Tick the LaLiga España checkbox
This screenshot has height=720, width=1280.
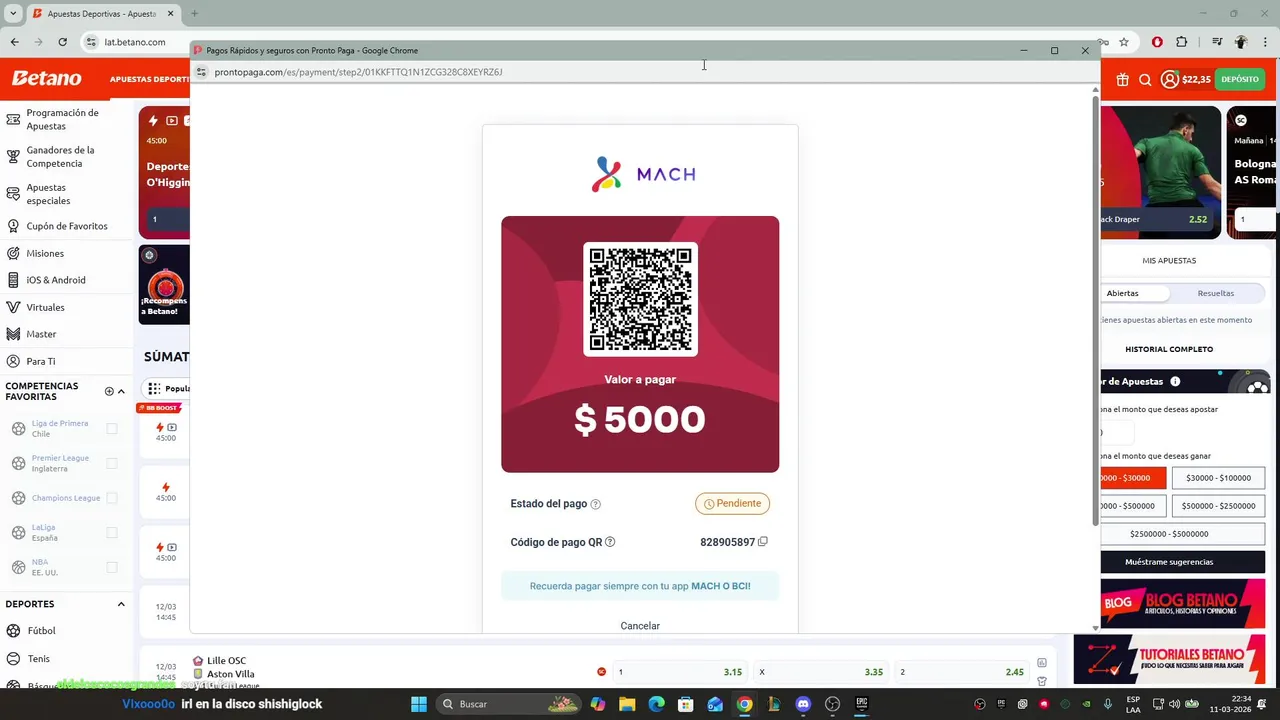pos(112,533)
